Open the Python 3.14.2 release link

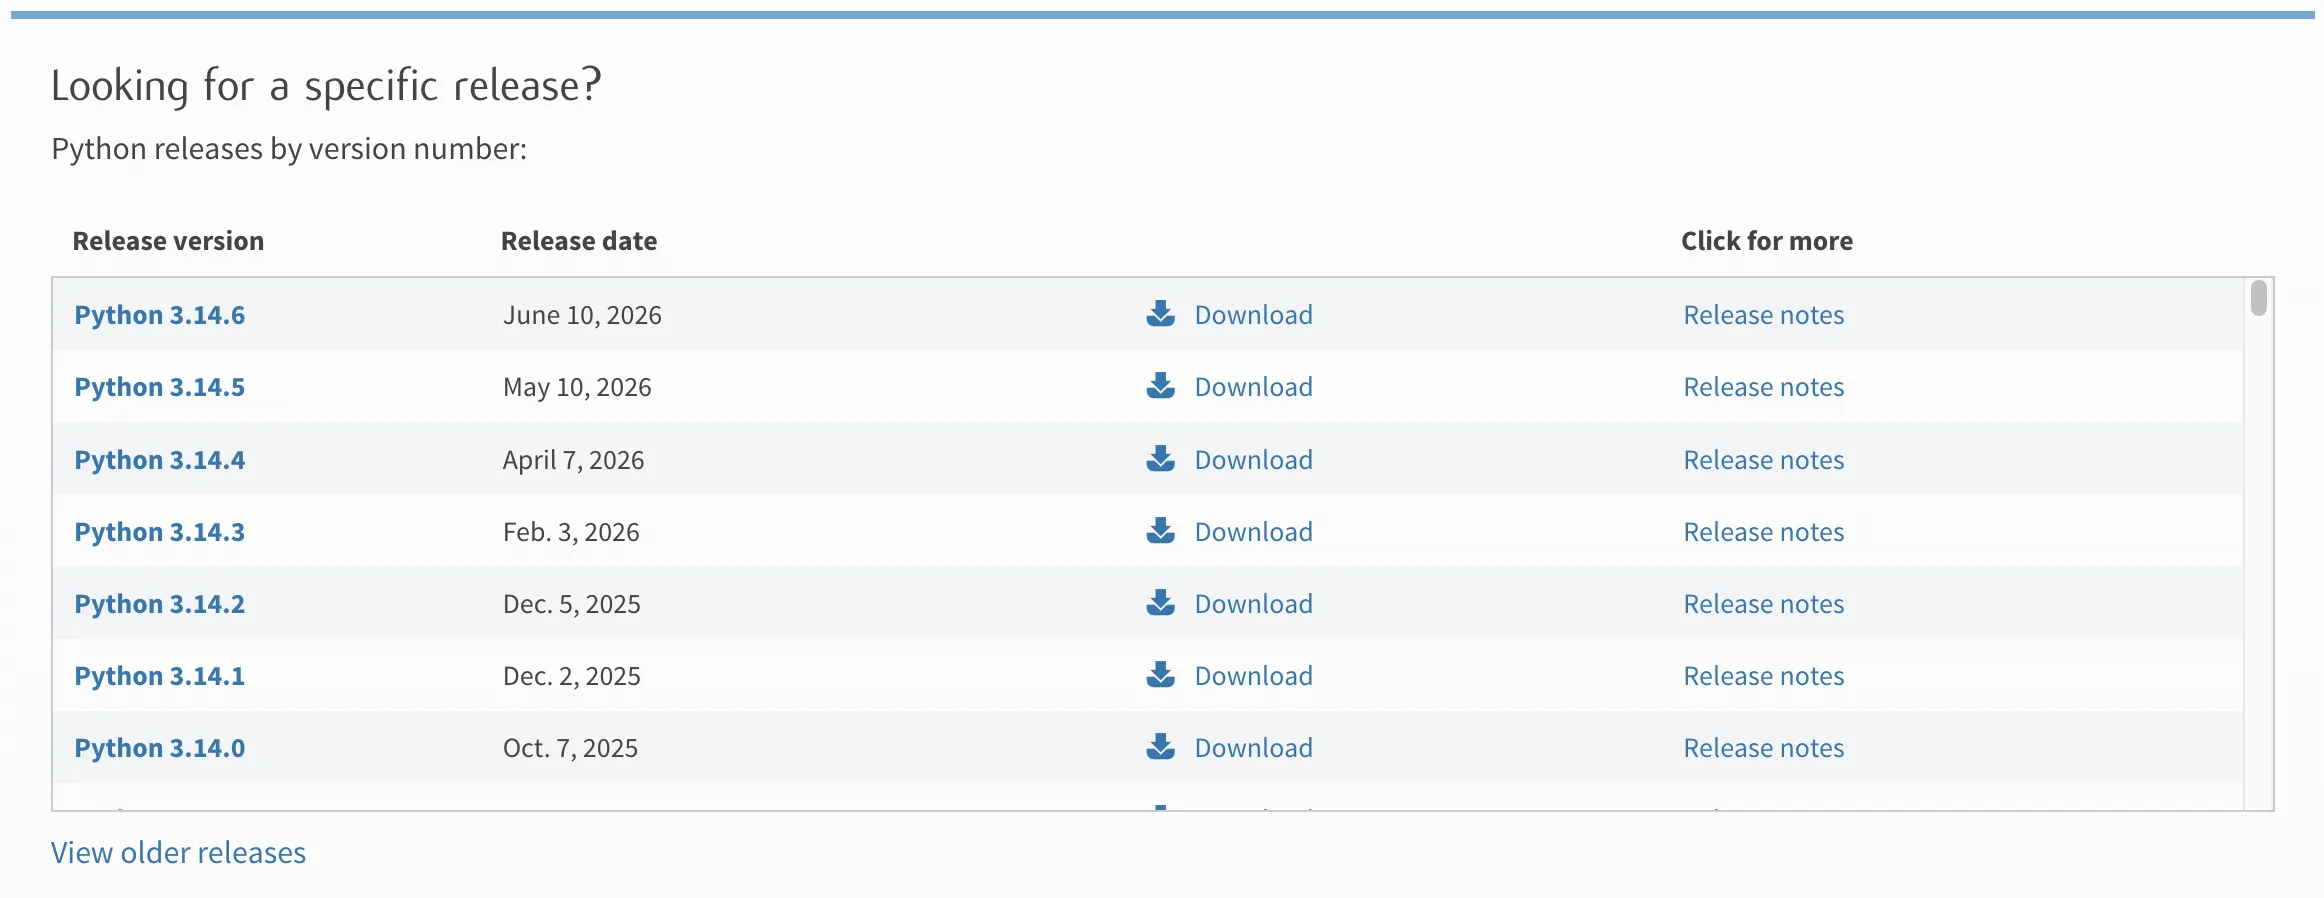pos(160,604)
